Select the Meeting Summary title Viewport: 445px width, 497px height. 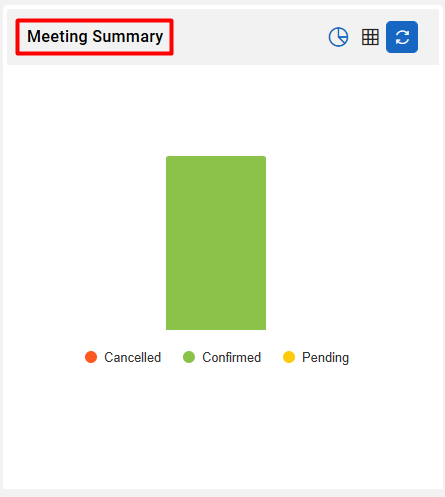pos(95,36)
